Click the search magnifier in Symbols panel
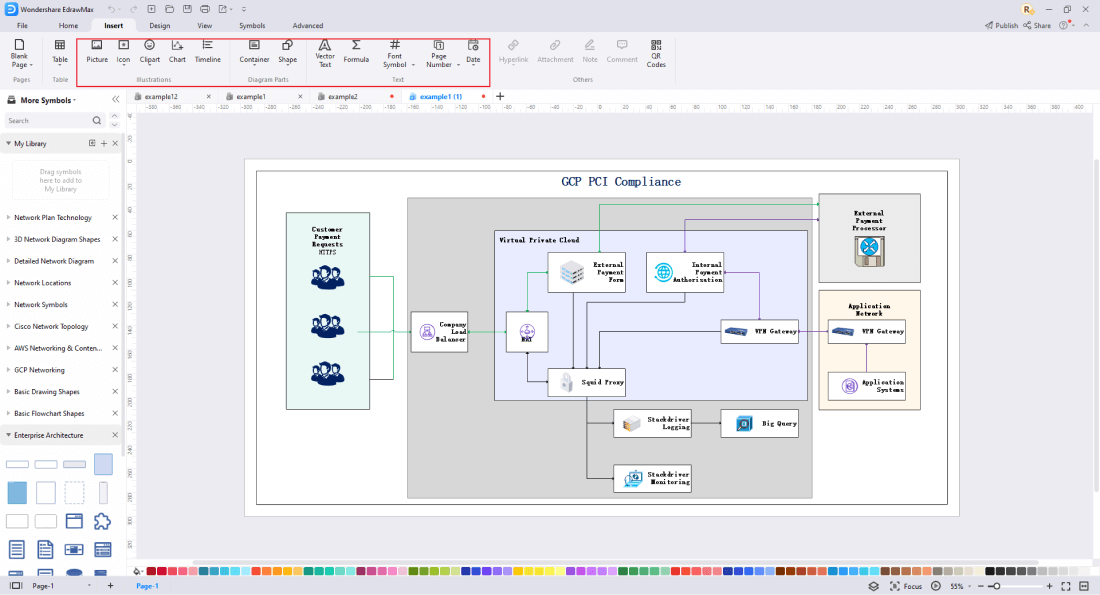The width and height of the screenshot is (1100, 595). [97, 121]
